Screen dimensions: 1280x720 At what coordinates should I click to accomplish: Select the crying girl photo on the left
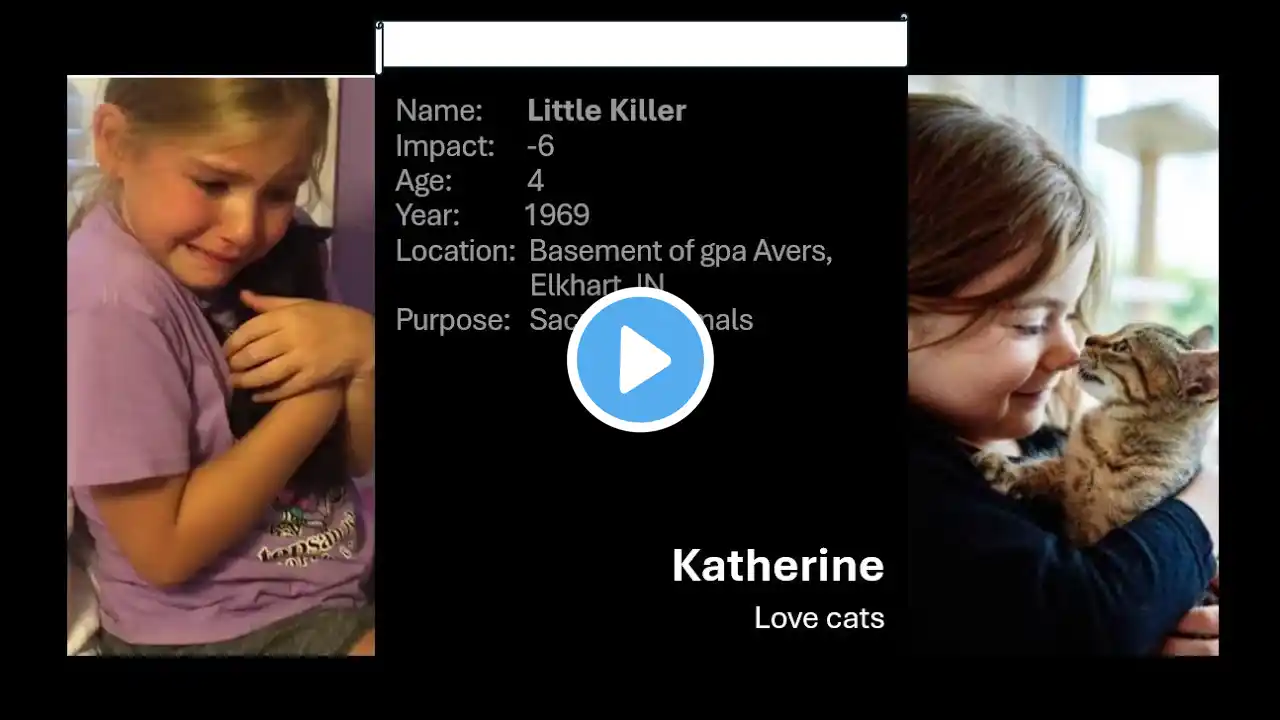[x=221, y=366]
